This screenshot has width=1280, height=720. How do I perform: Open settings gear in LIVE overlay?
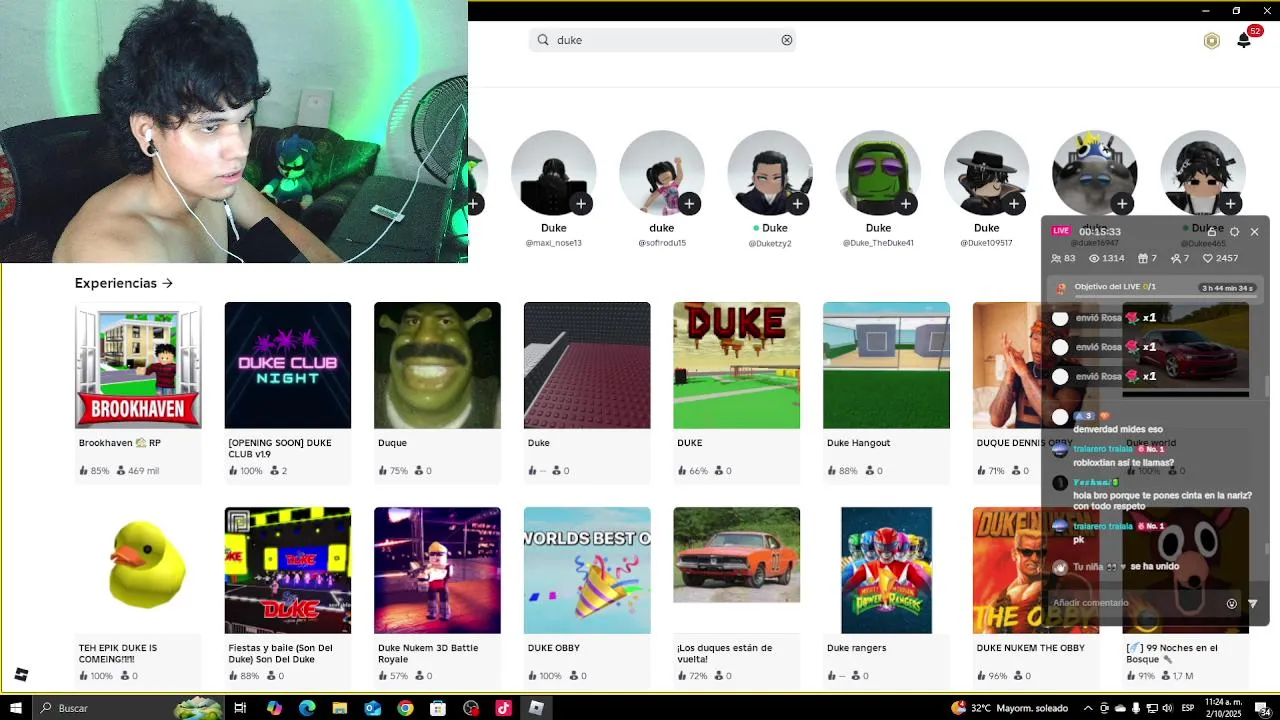pyautogui.click(x=1234, y=231)
